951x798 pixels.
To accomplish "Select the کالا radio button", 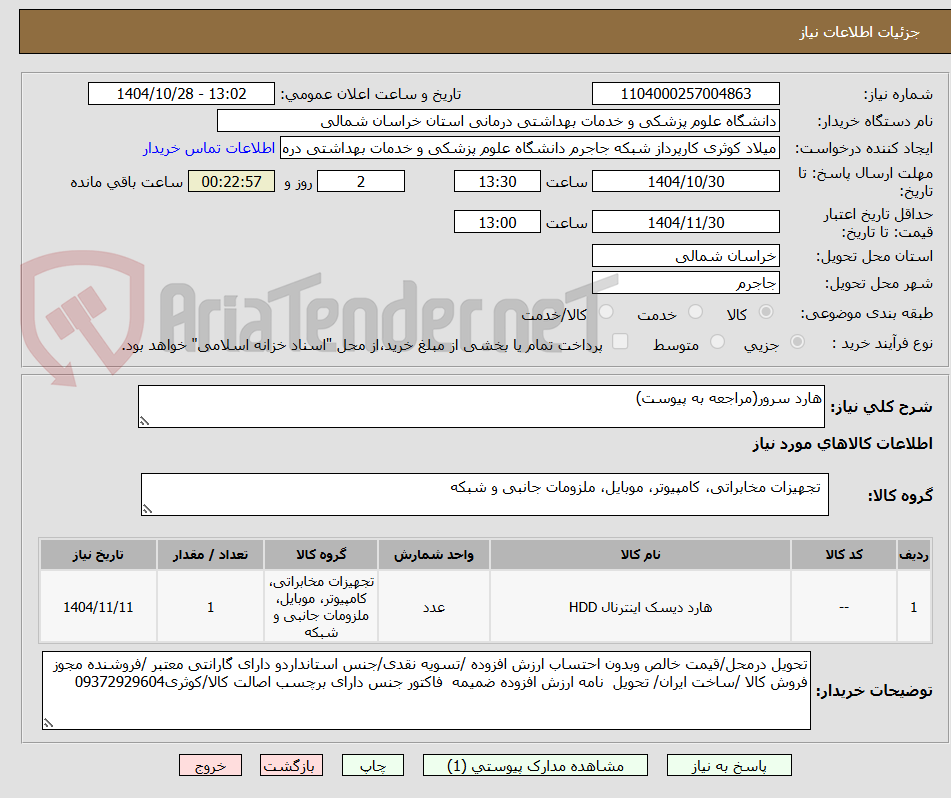I will click(x=766, y=312).
